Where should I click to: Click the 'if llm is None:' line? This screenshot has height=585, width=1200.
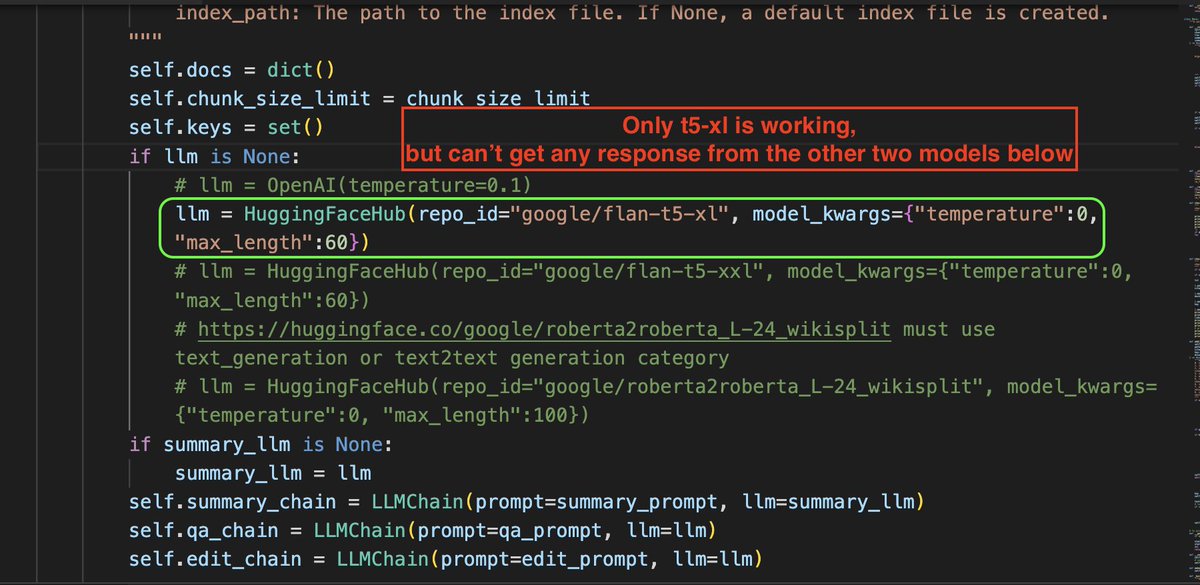coord(215,157)
